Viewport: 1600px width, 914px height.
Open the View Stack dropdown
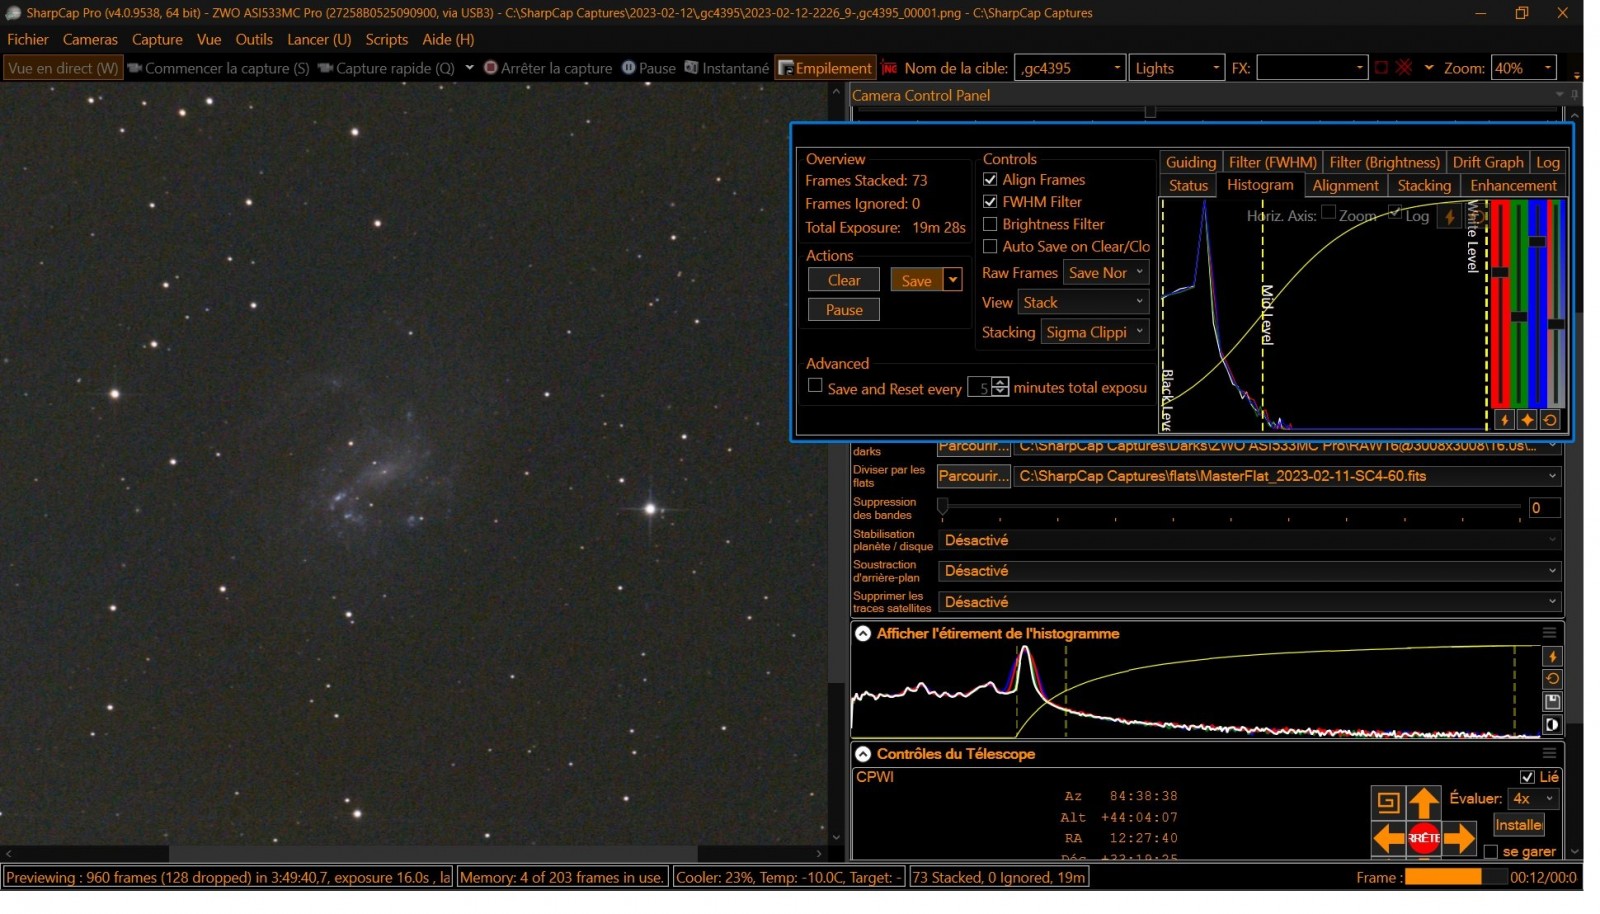(1083, 302)
